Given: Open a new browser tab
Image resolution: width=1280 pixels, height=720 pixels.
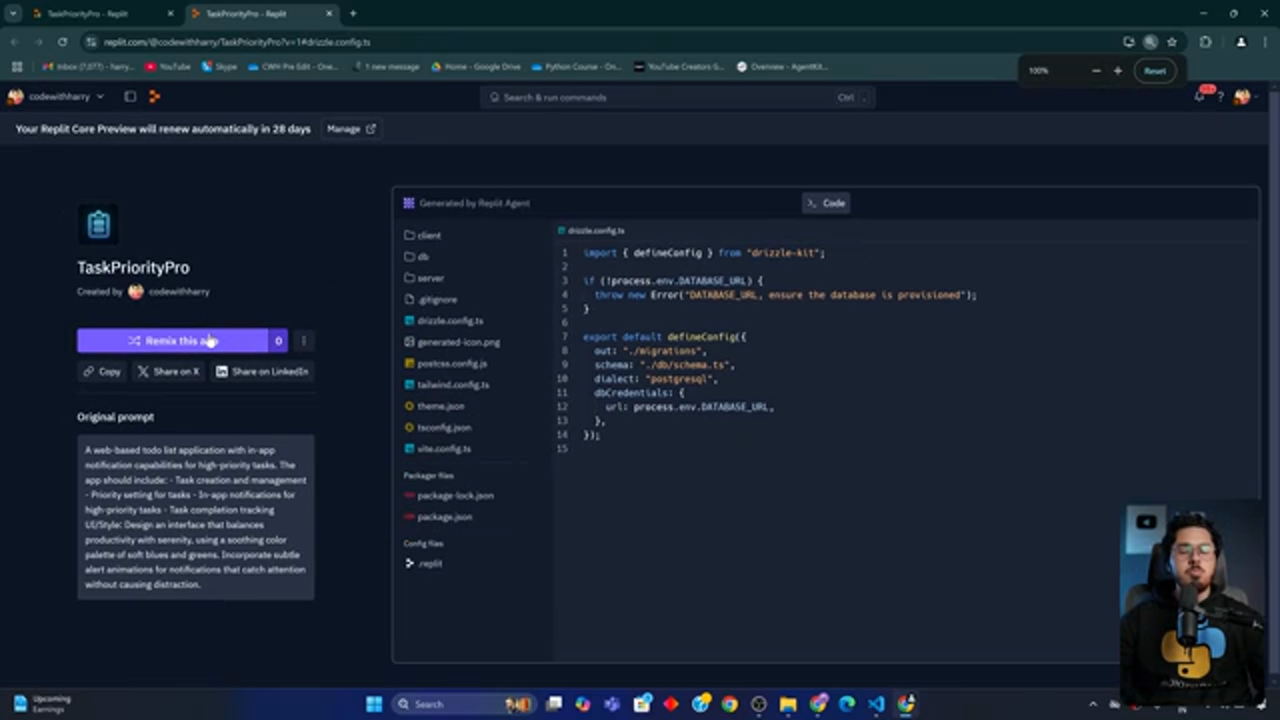Looking at the screenshot, I should coord(353,14).
